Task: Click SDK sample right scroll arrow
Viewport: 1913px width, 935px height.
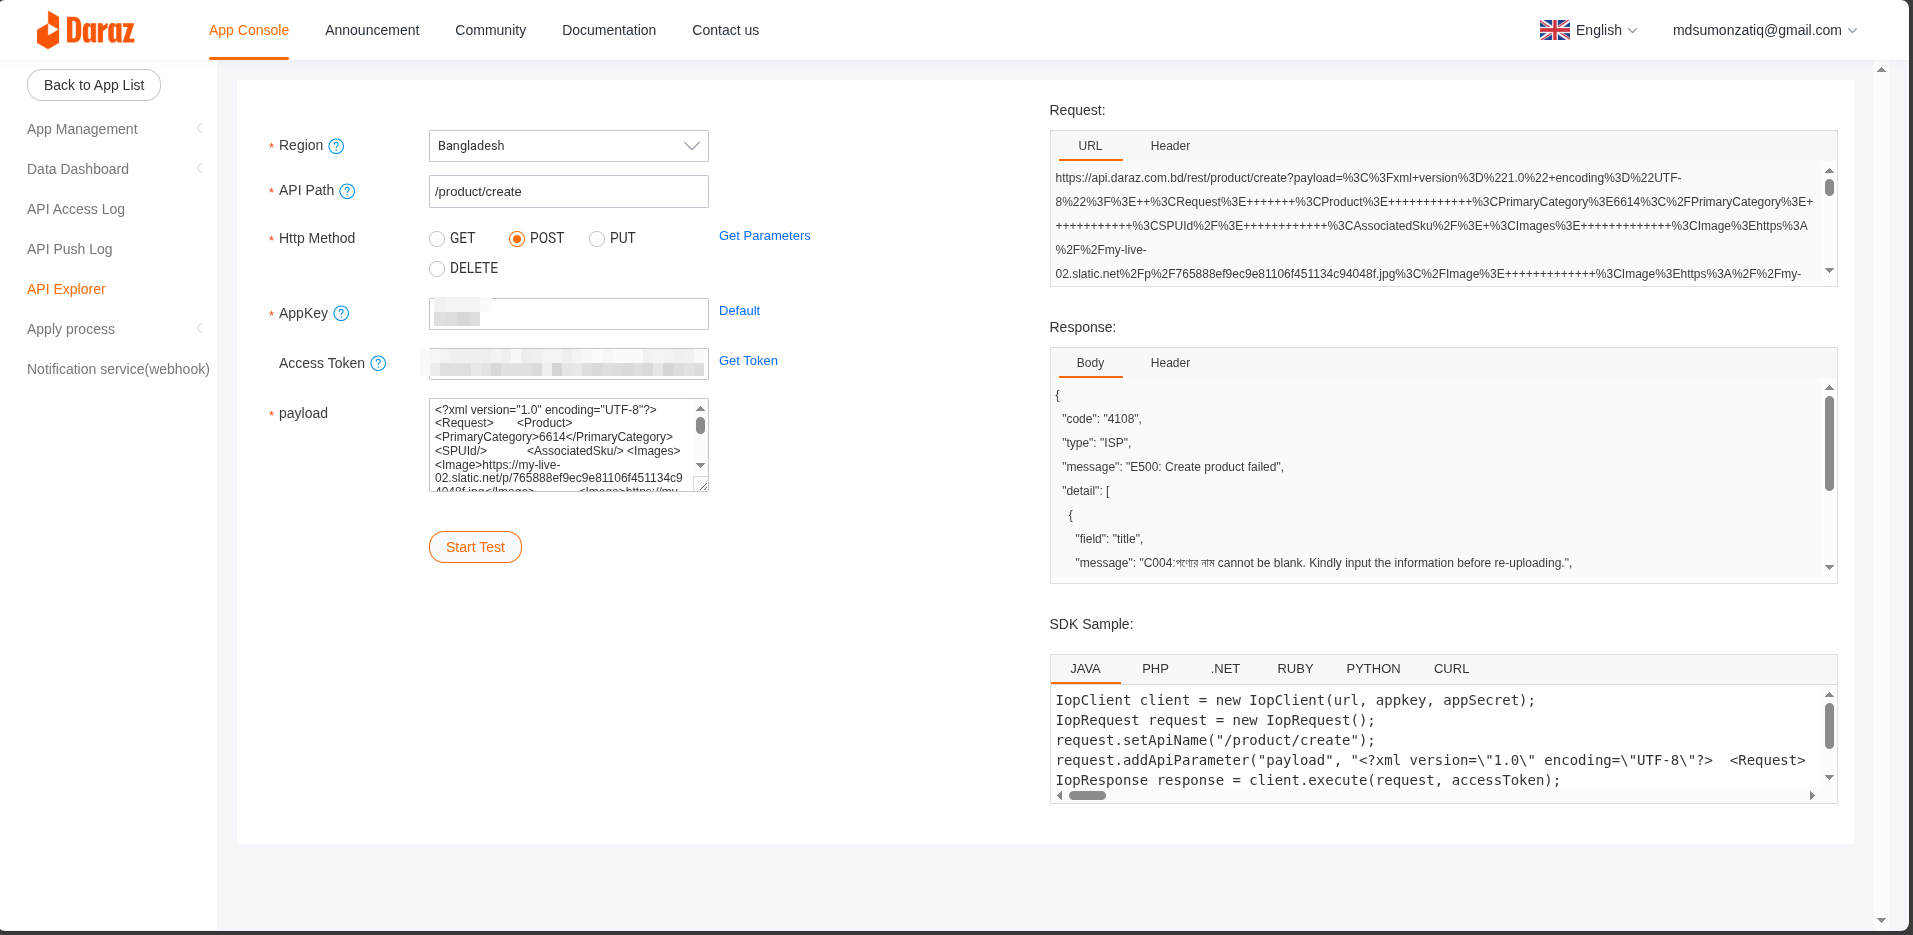Action: pyautogui.click(x=1812, y=796)
